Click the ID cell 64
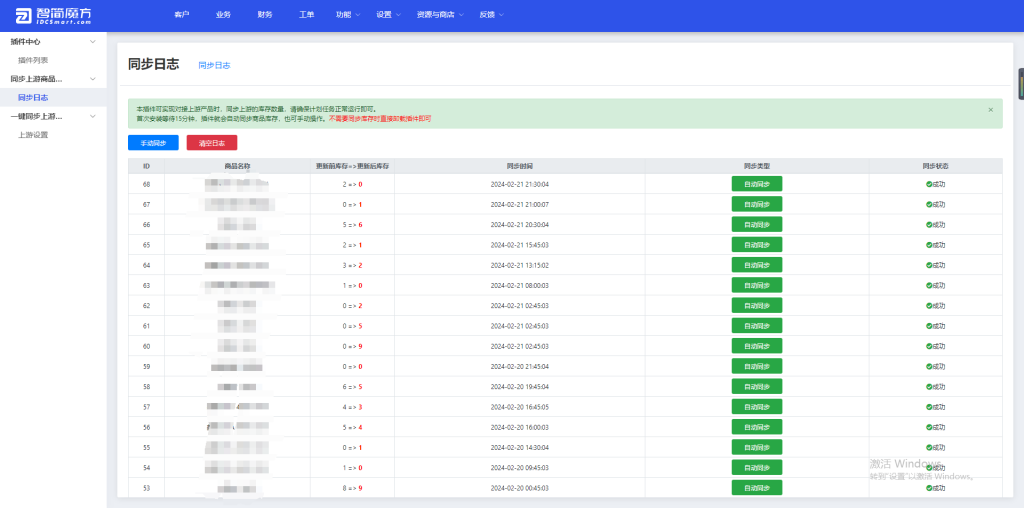Image resolution: width=1024 pixels, height=508 pixels. click(146, 265)
